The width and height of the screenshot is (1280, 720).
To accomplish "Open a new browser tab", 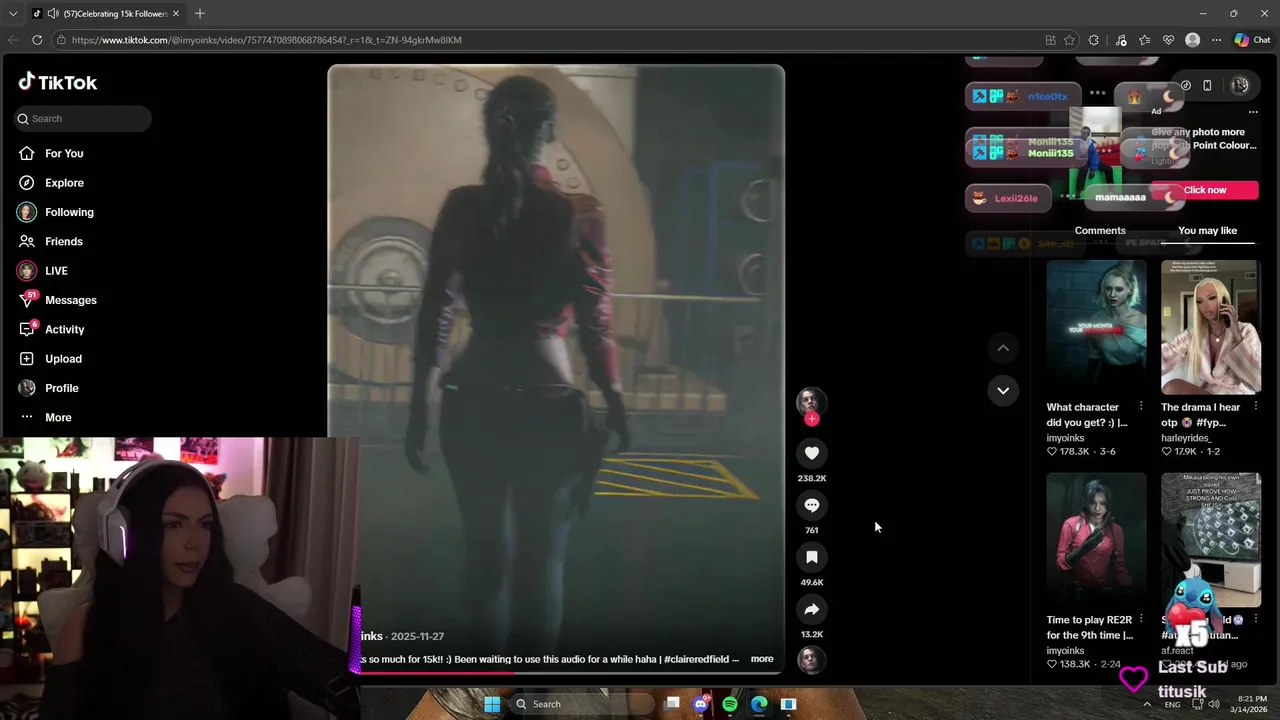I will (x=199, y=13).
